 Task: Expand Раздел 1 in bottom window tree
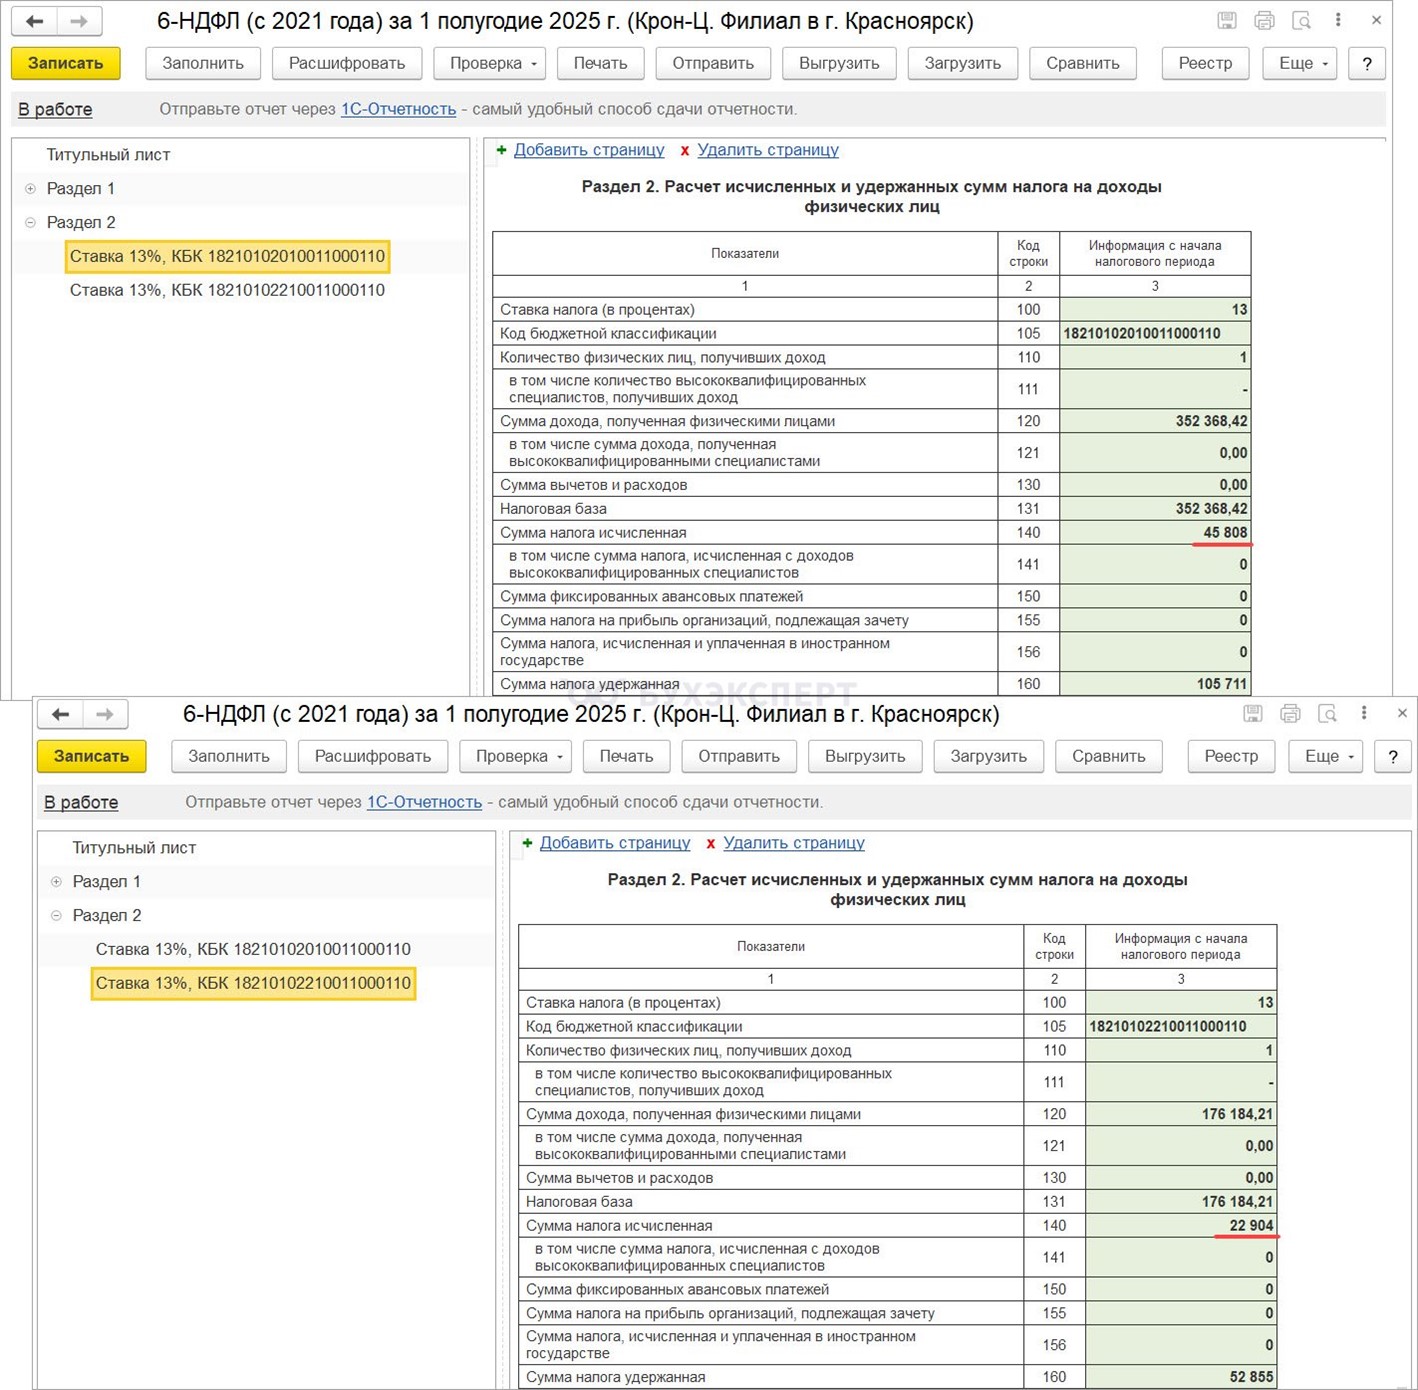coord(56,882)
